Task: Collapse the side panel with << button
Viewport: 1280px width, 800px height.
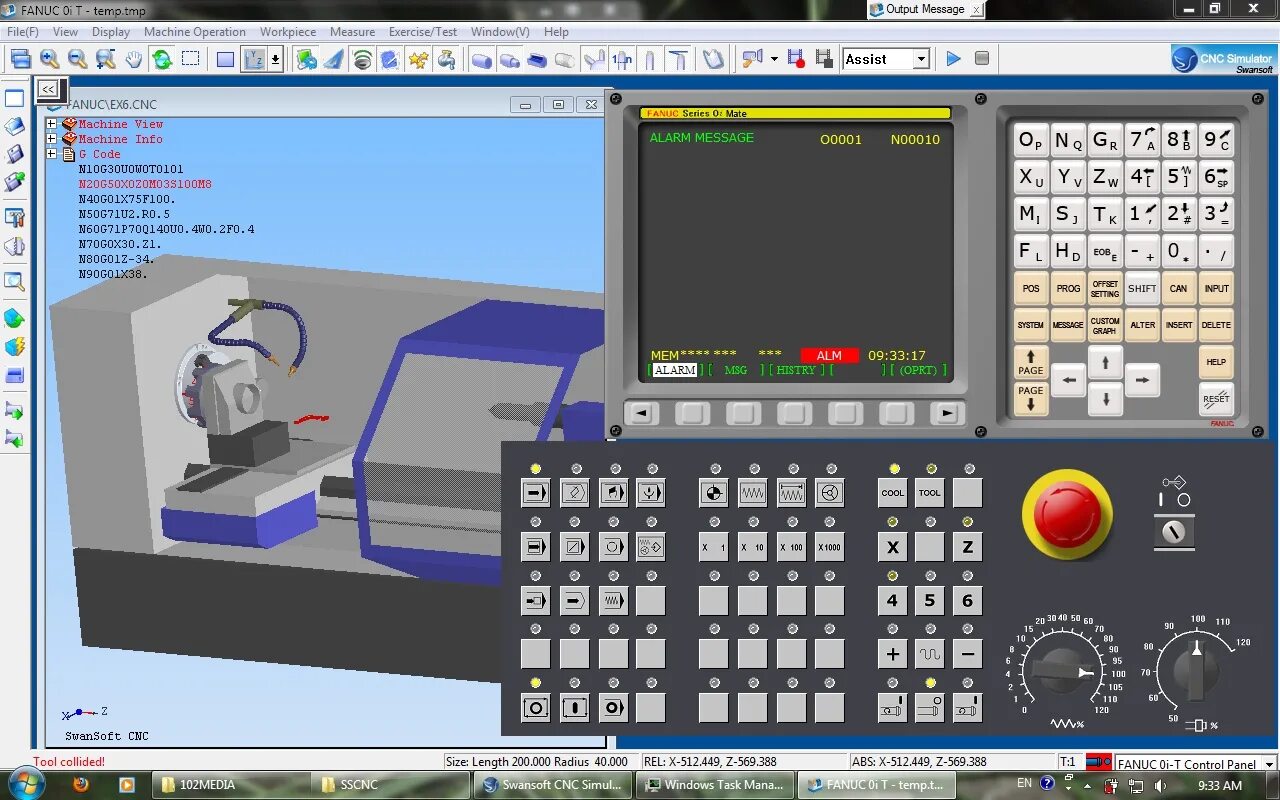Action: tap(48, 89)
